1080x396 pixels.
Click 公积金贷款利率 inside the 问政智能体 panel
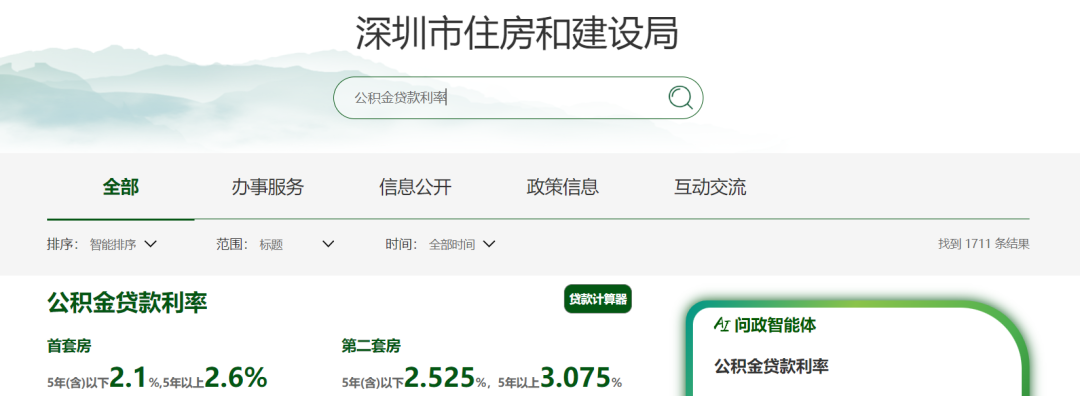coord(771,366)
